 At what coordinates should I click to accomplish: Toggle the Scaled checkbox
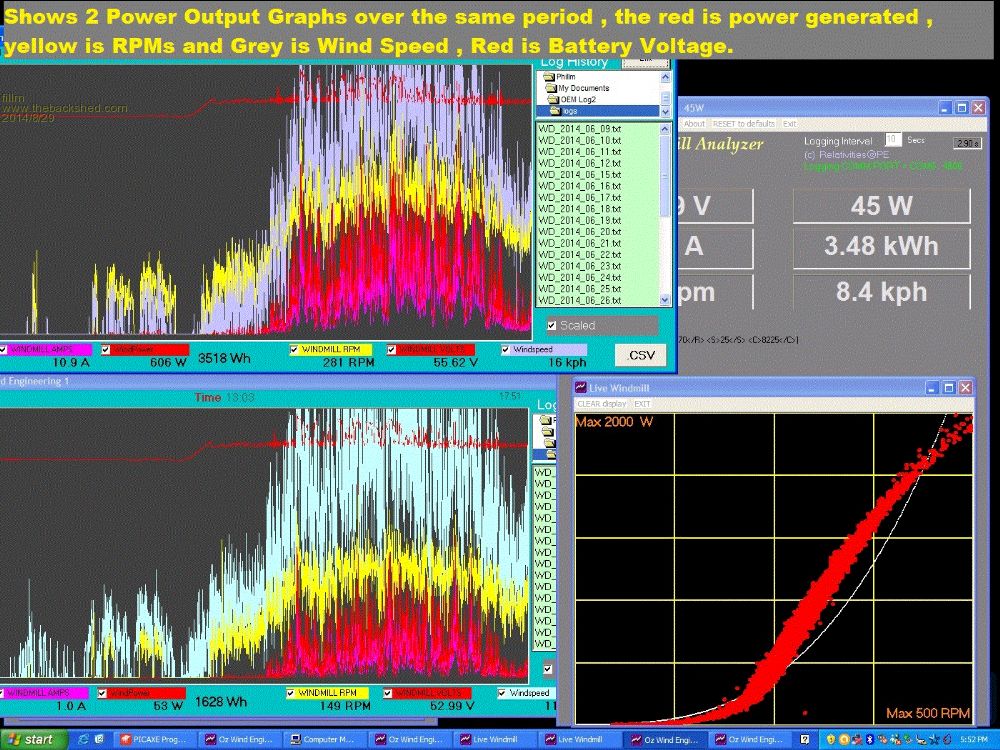click(x=552, y=325)
